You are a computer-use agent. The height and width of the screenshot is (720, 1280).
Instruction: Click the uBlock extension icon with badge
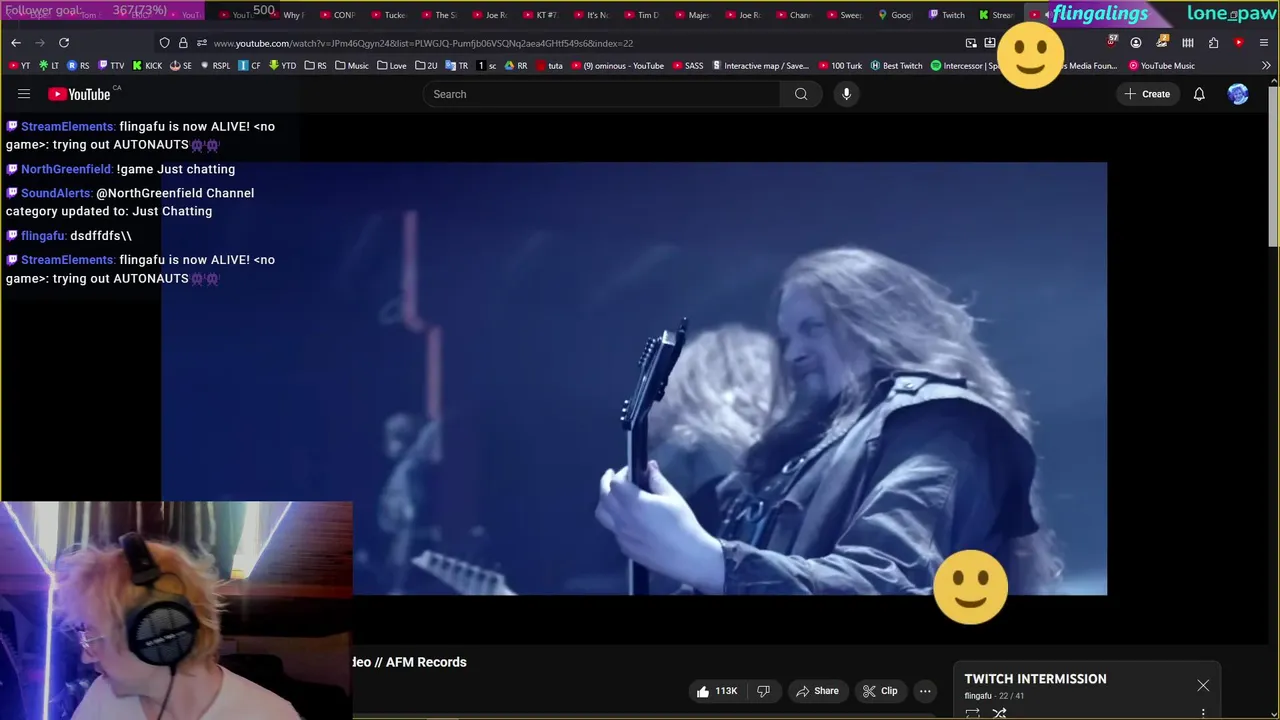click(x=1112, y=42)
